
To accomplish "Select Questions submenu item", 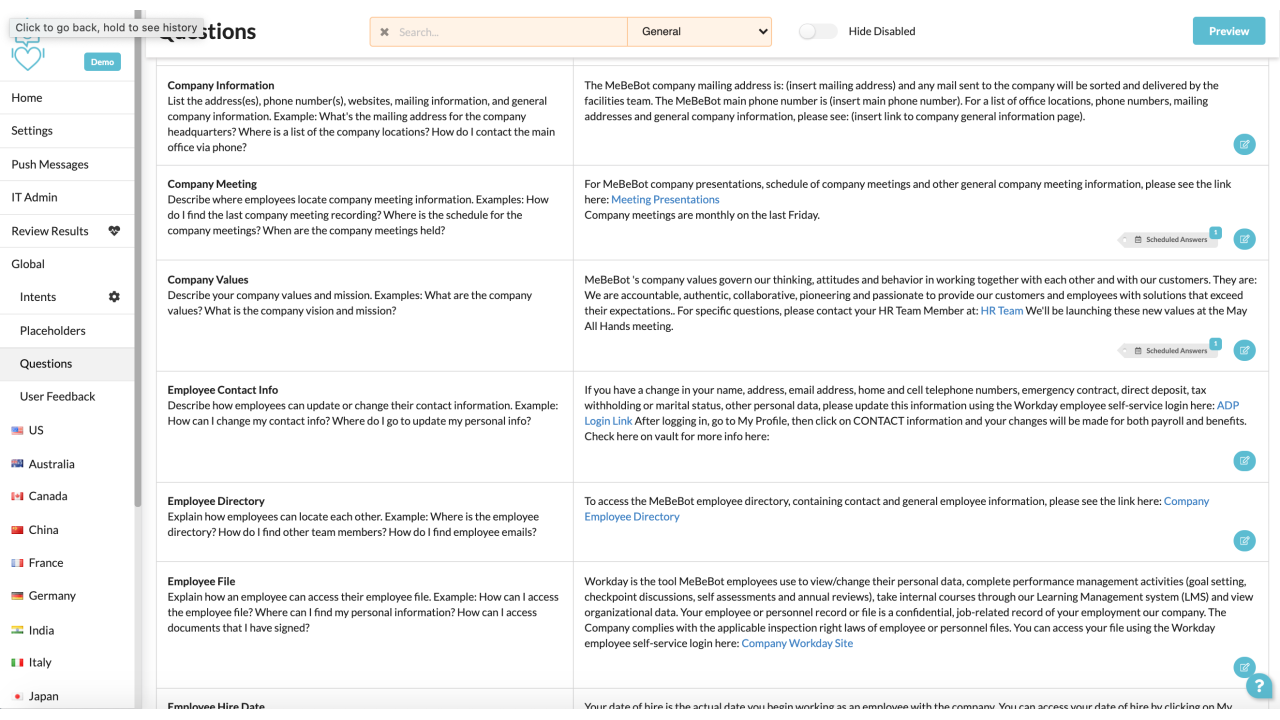I will [x=46, y=364].
